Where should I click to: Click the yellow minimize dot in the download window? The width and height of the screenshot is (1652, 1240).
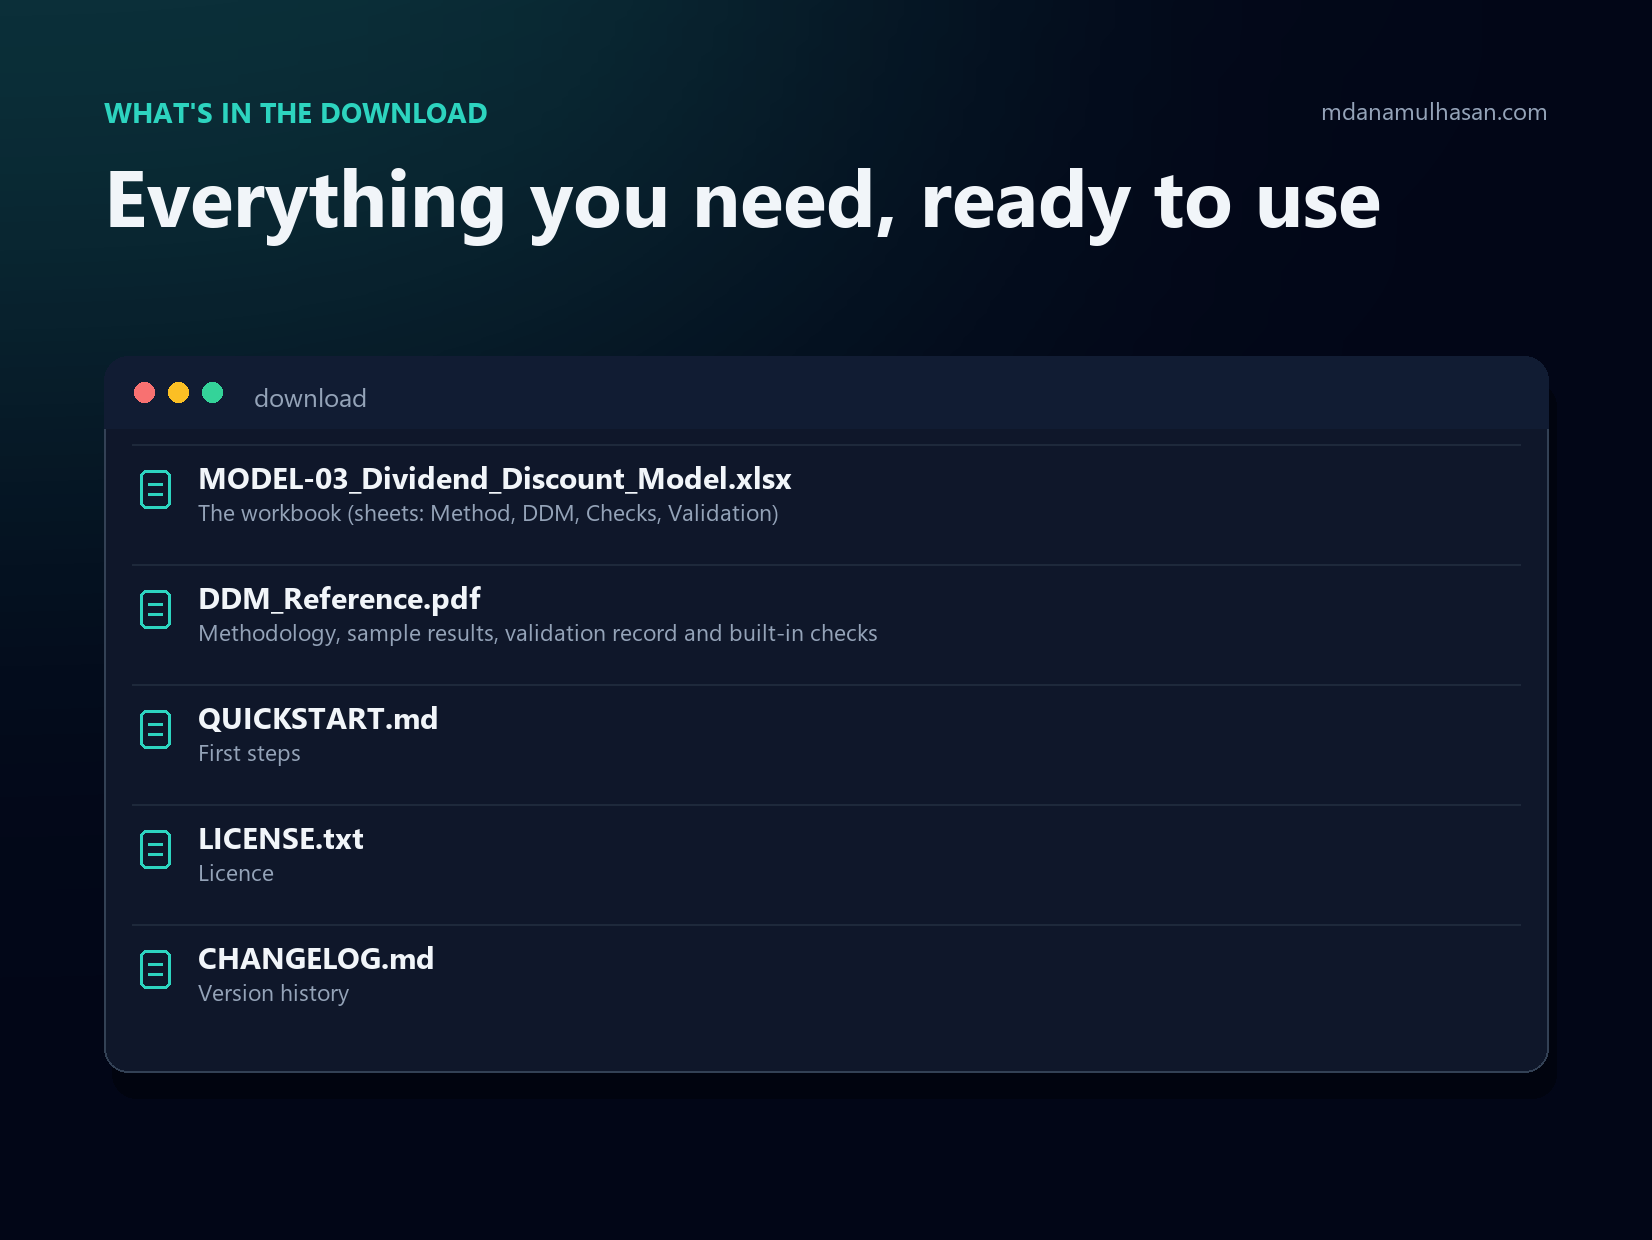point(179,392)
